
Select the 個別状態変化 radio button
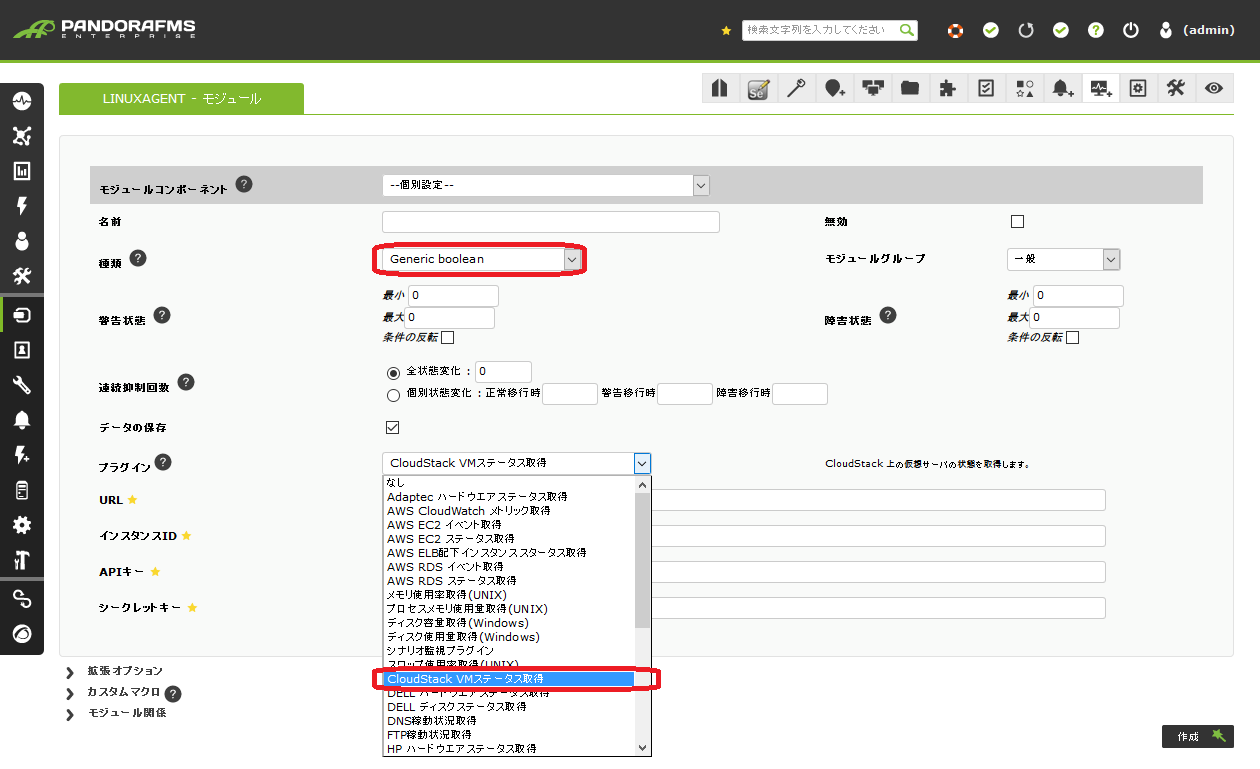393,394
